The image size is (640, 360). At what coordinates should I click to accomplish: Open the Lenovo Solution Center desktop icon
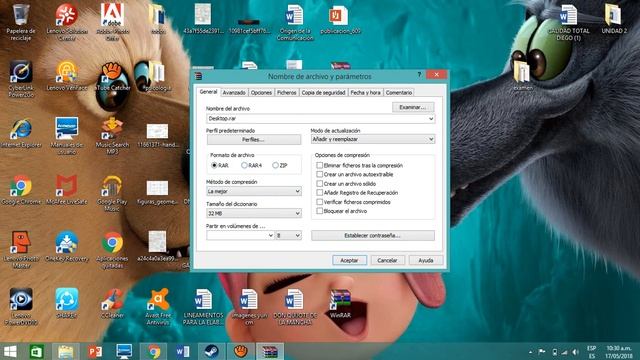pyautogui.click(x=67, y=22)
